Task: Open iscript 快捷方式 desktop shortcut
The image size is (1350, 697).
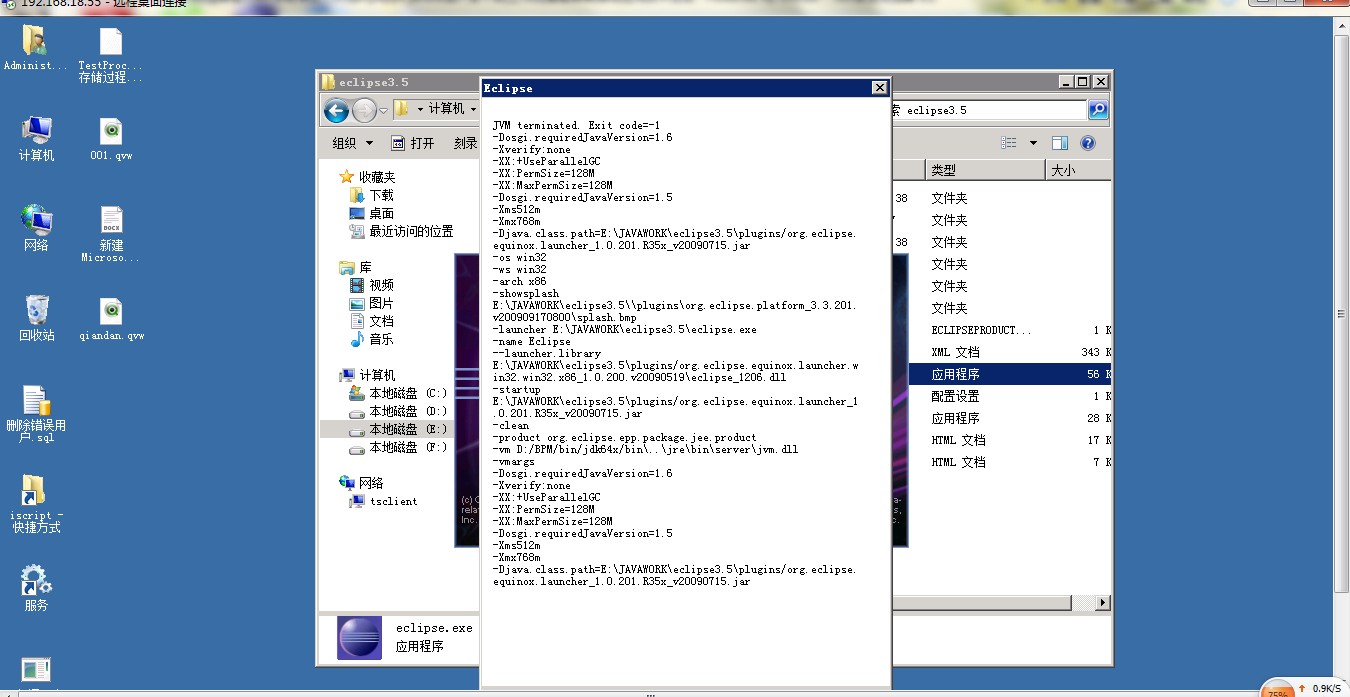Action: coord(36,505)
